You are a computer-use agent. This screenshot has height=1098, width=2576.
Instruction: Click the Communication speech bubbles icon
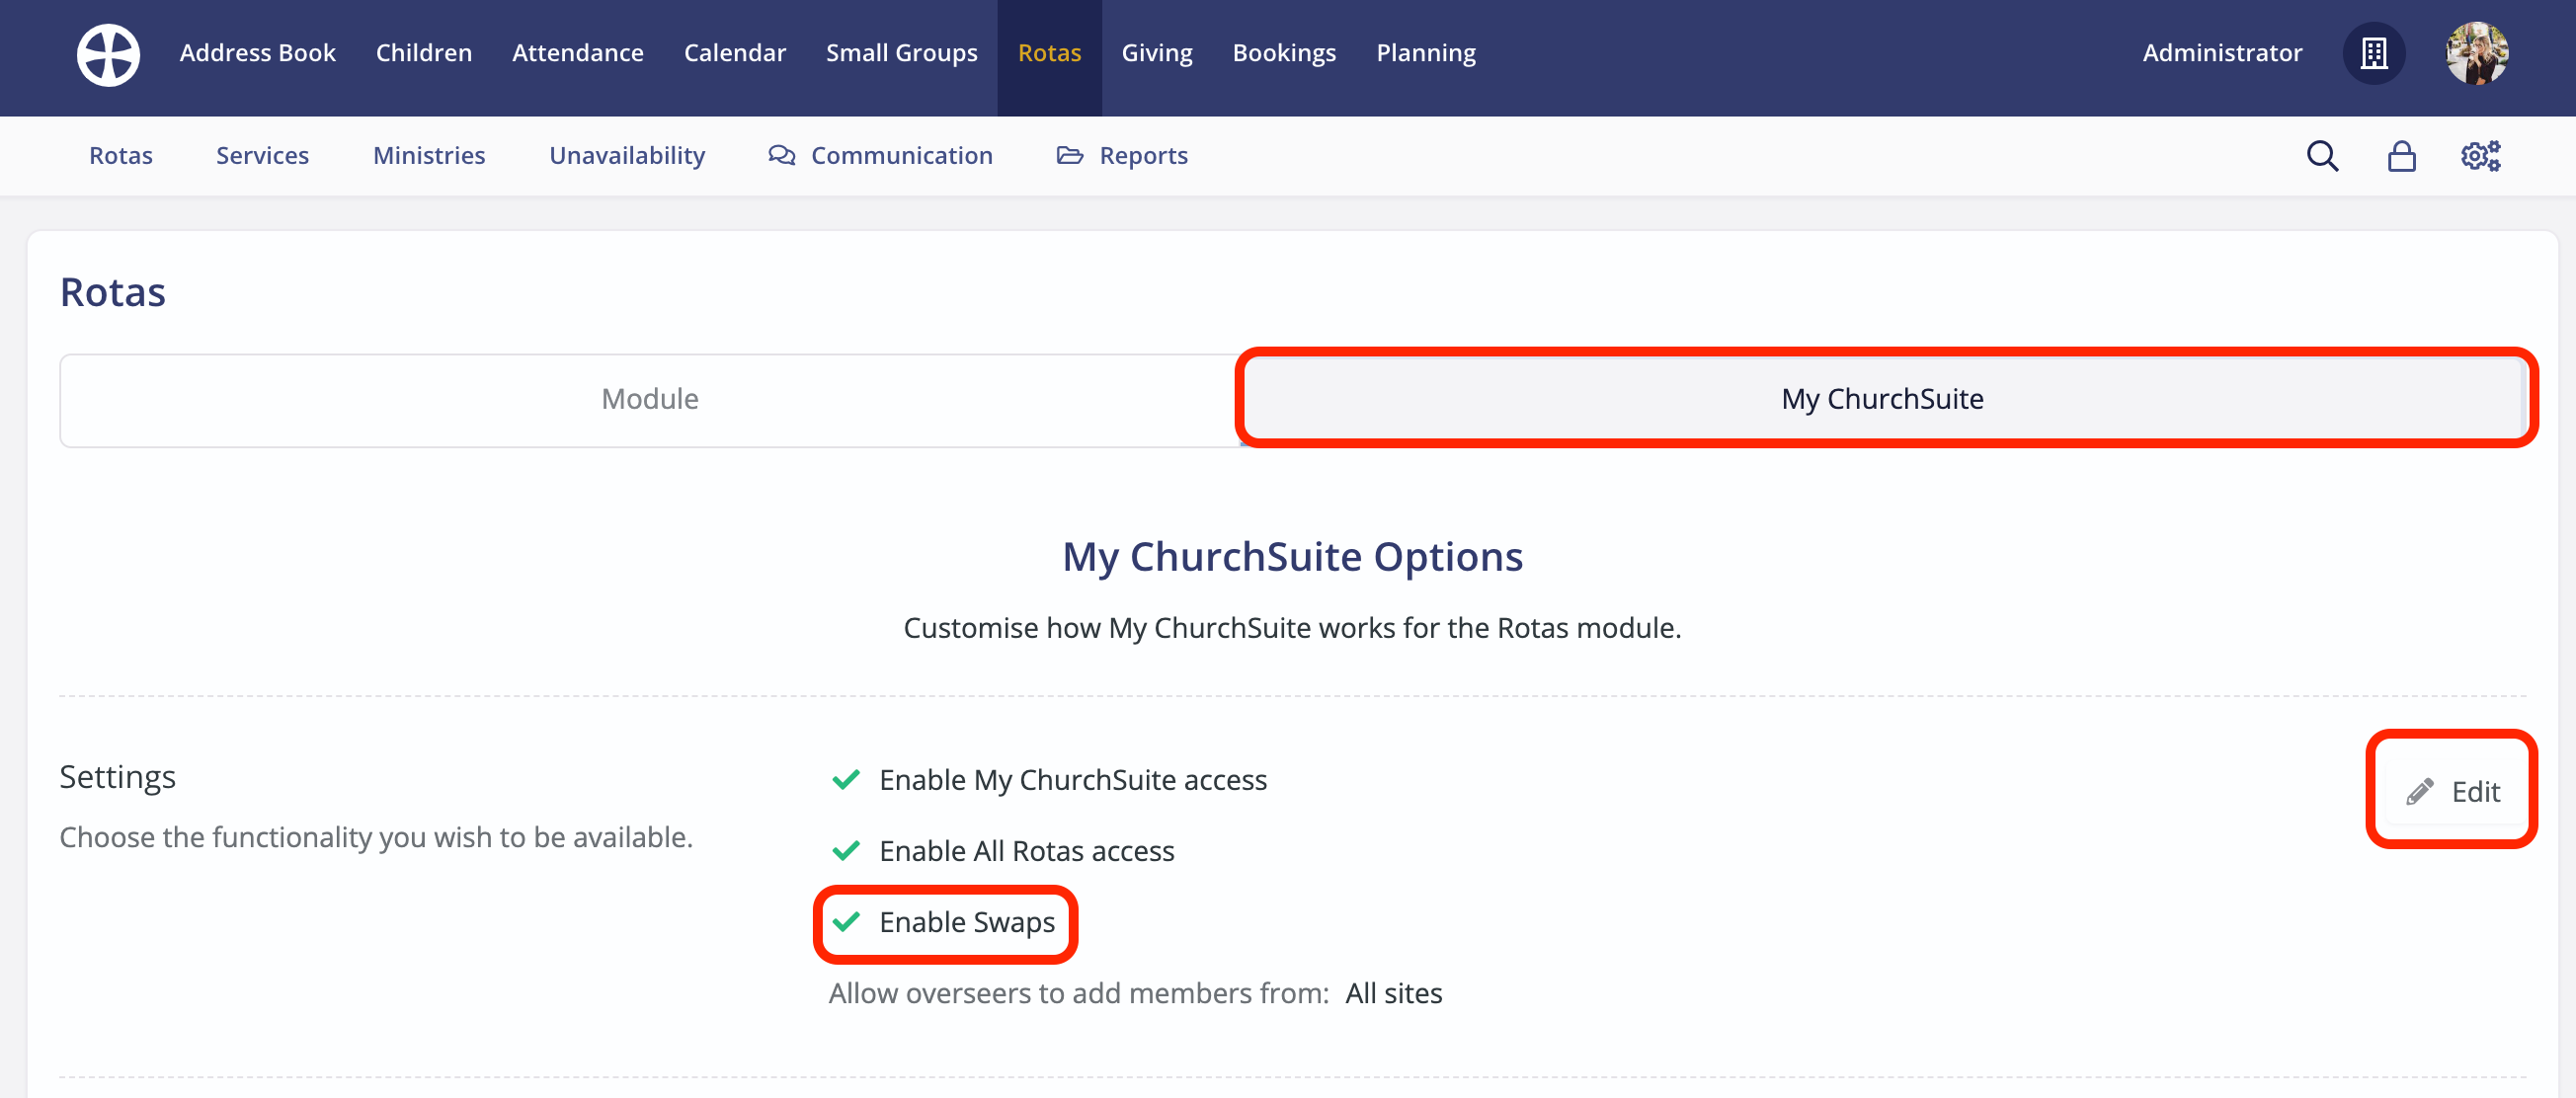click(x=781, y=156)
